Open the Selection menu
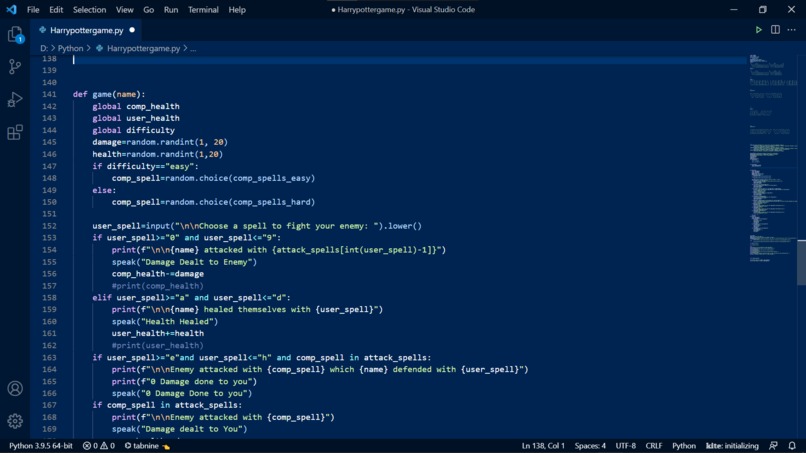Screen dimensions: 806x453 click(89, 10)
